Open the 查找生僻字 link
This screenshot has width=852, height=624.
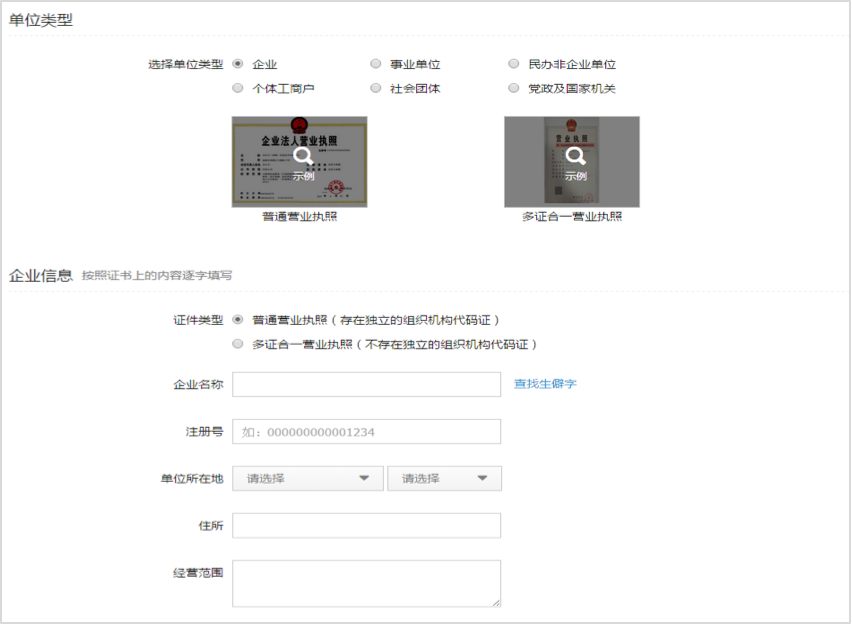[x=545, y=384]
